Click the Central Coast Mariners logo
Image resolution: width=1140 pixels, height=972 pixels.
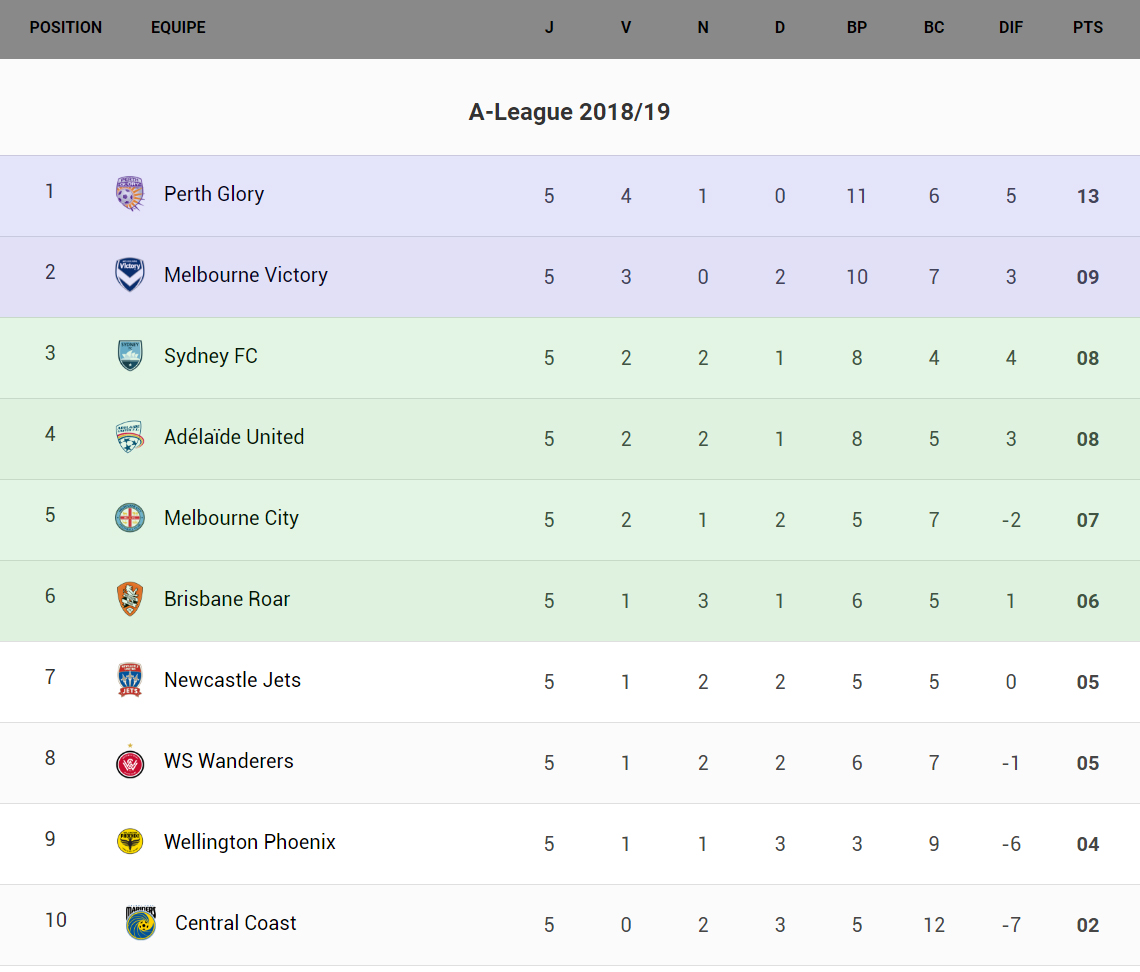click(141, 923)
